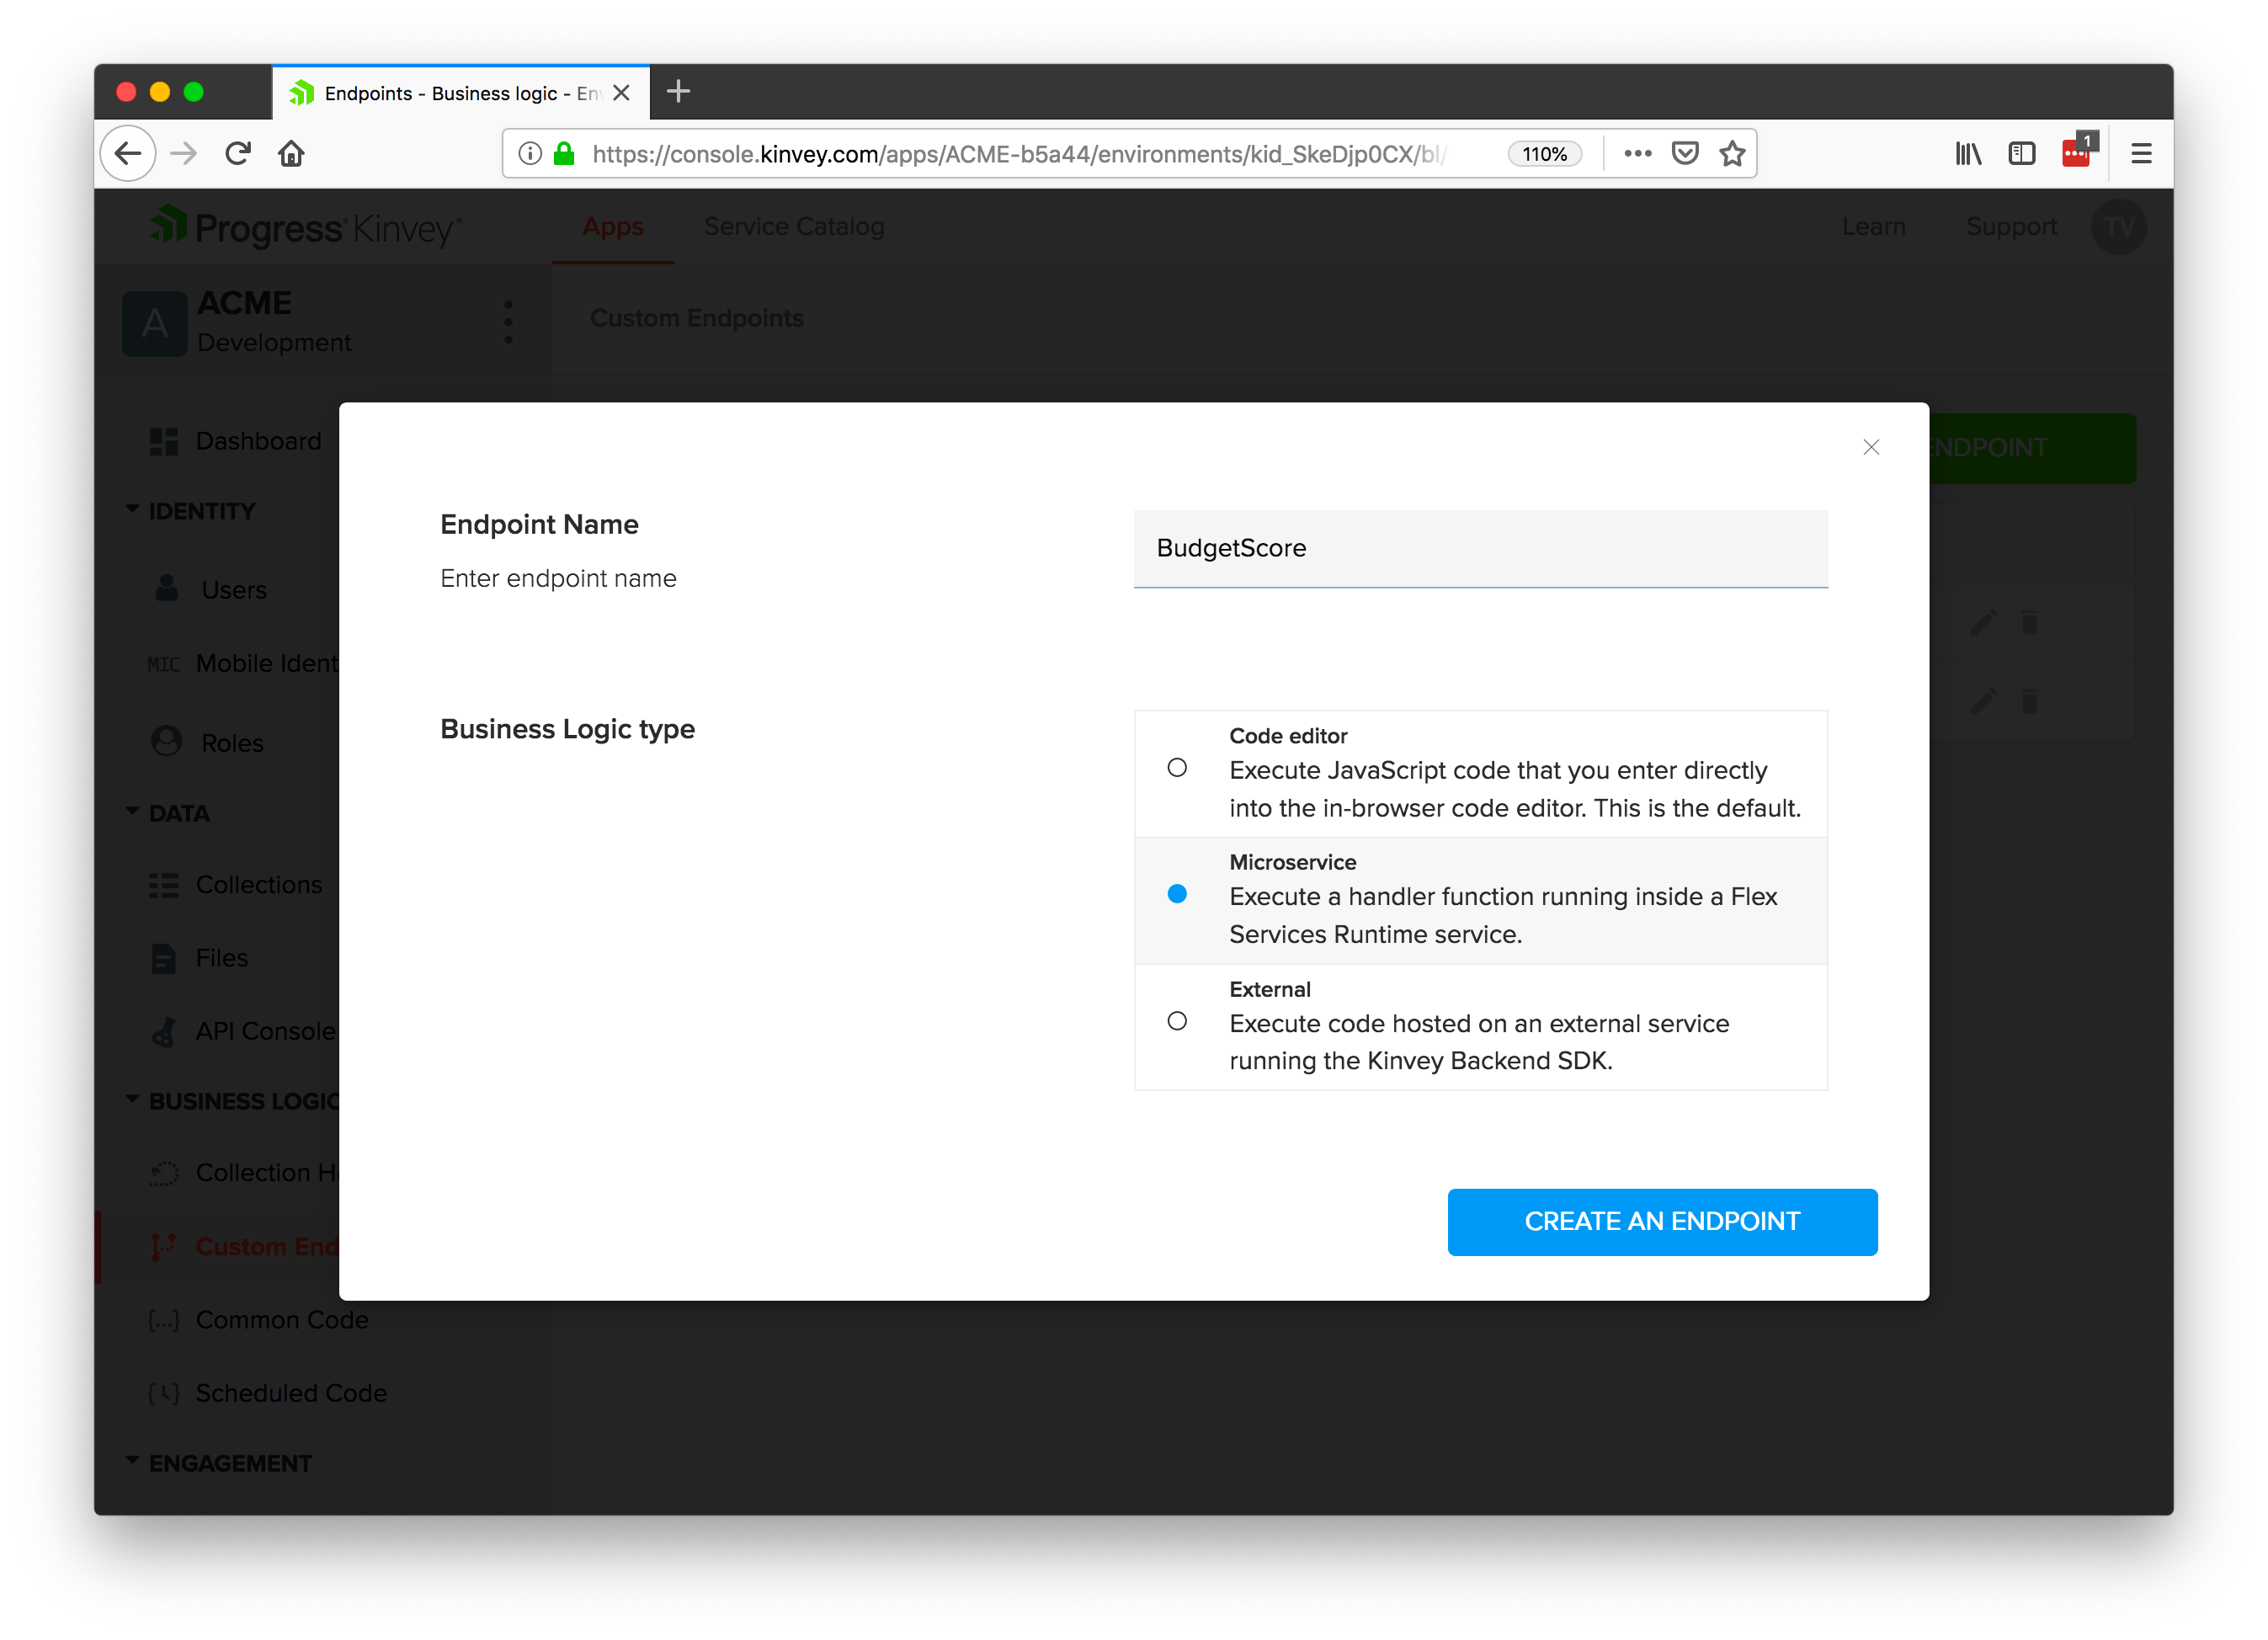The height and width of the screenshot is (1640, 2268).
Task: Open the browser Library icon
Action: 1967,153
